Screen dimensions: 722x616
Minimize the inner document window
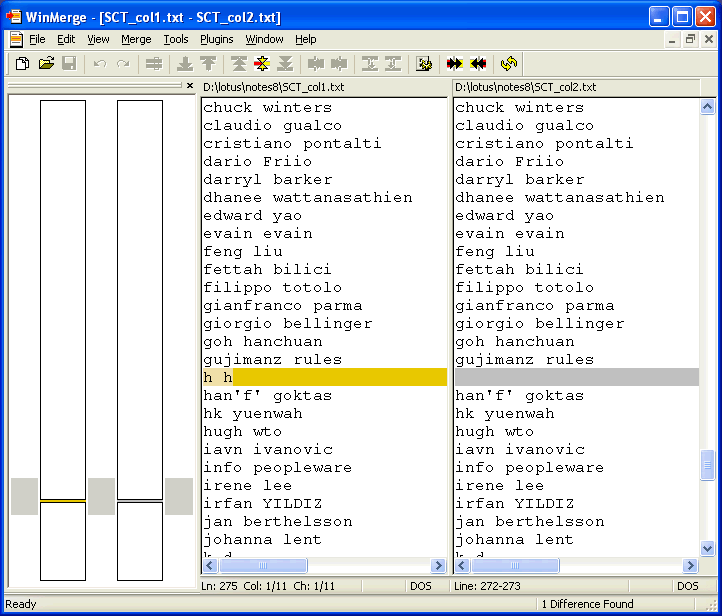tap(672, 40)
